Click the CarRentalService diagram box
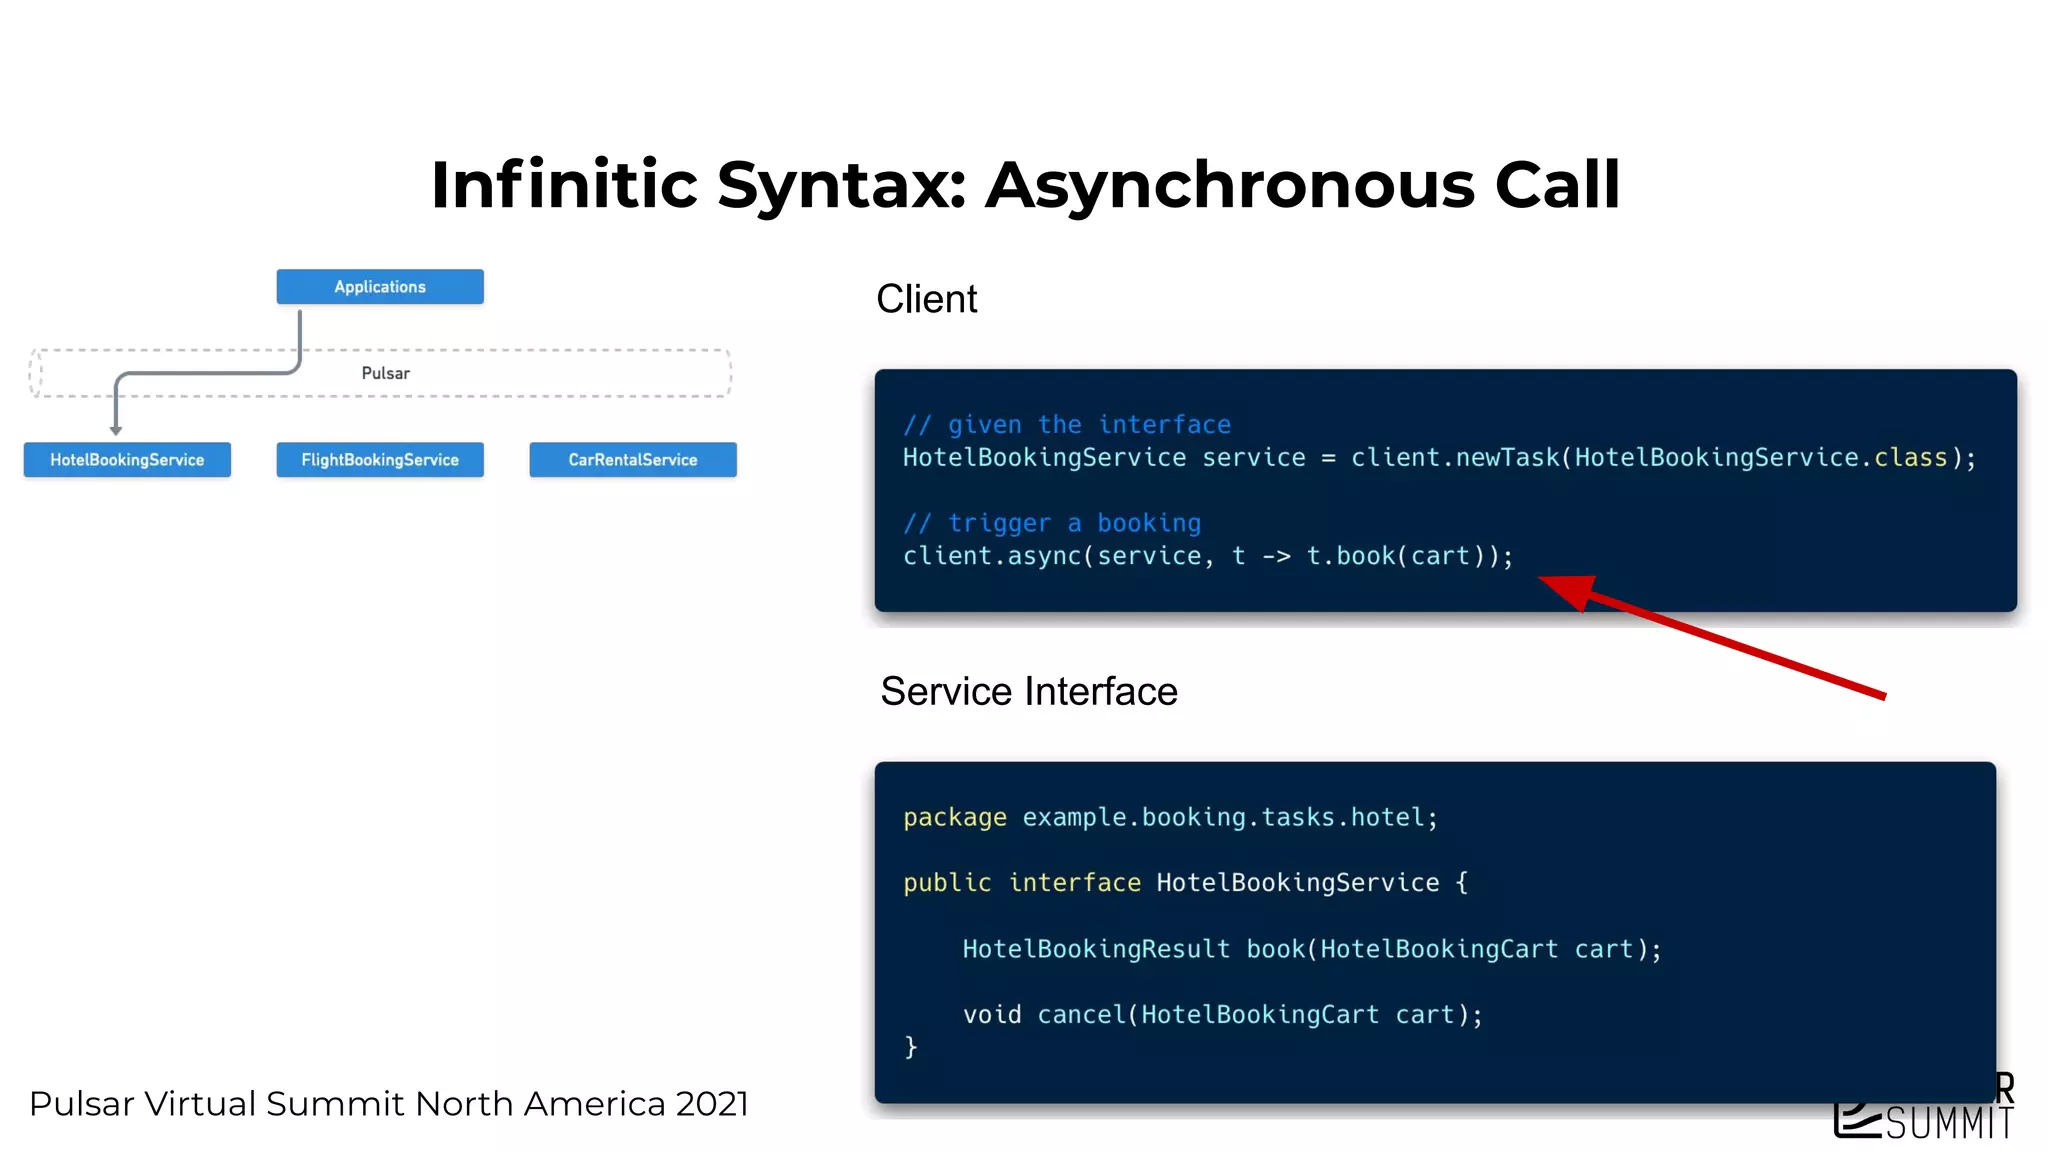The image size is (2048, 1152). [633, 460]
